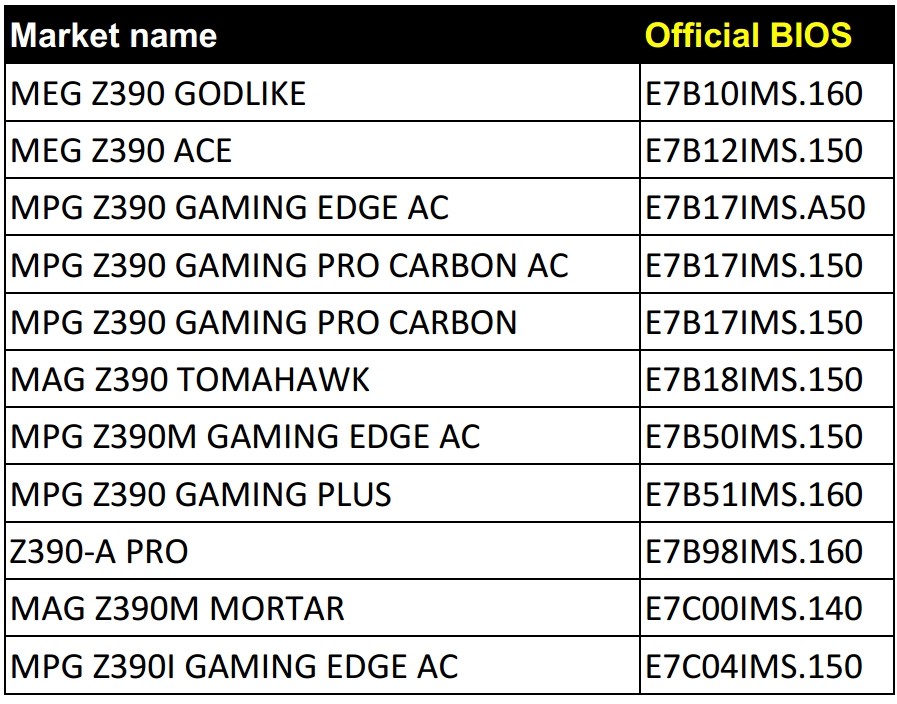This screenshot has height=704, width=897.
Task: Click BIOS version E7B17IMS.A50
Action: tap(755, 208)
